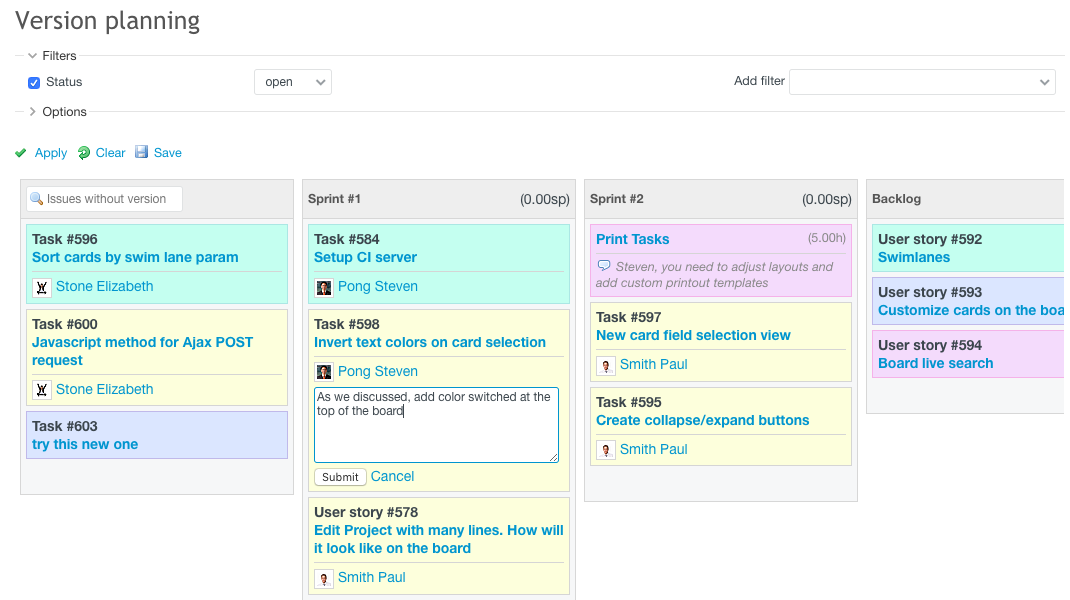Click the Sprint #2 column header
The height and width of the screenshot is (600, 1070).
[x=617, y=199]
